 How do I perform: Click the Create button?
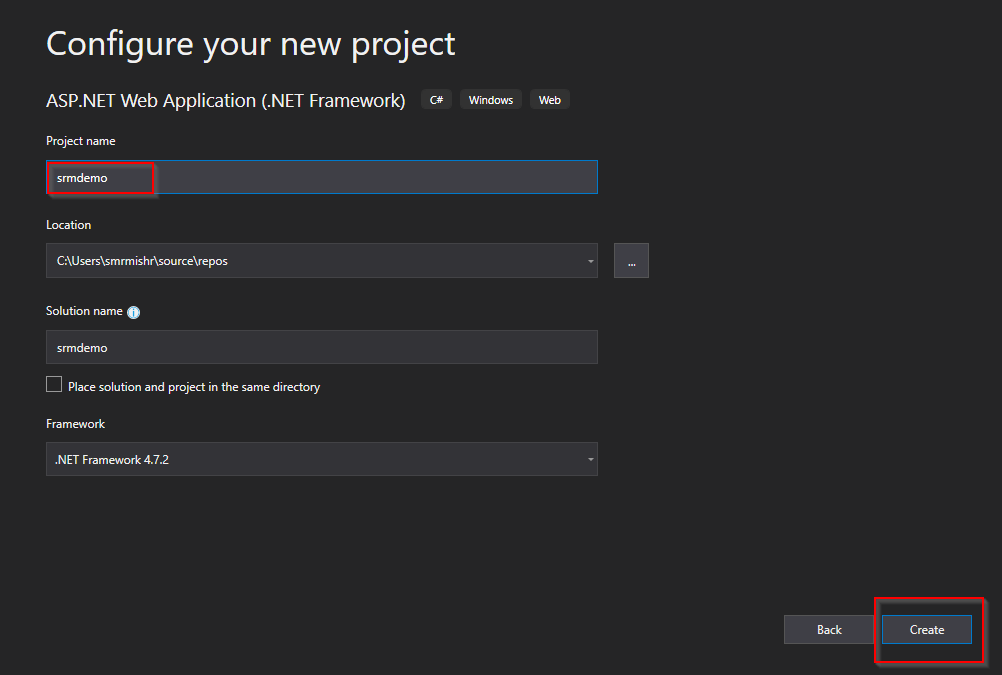tap(926, 629)
